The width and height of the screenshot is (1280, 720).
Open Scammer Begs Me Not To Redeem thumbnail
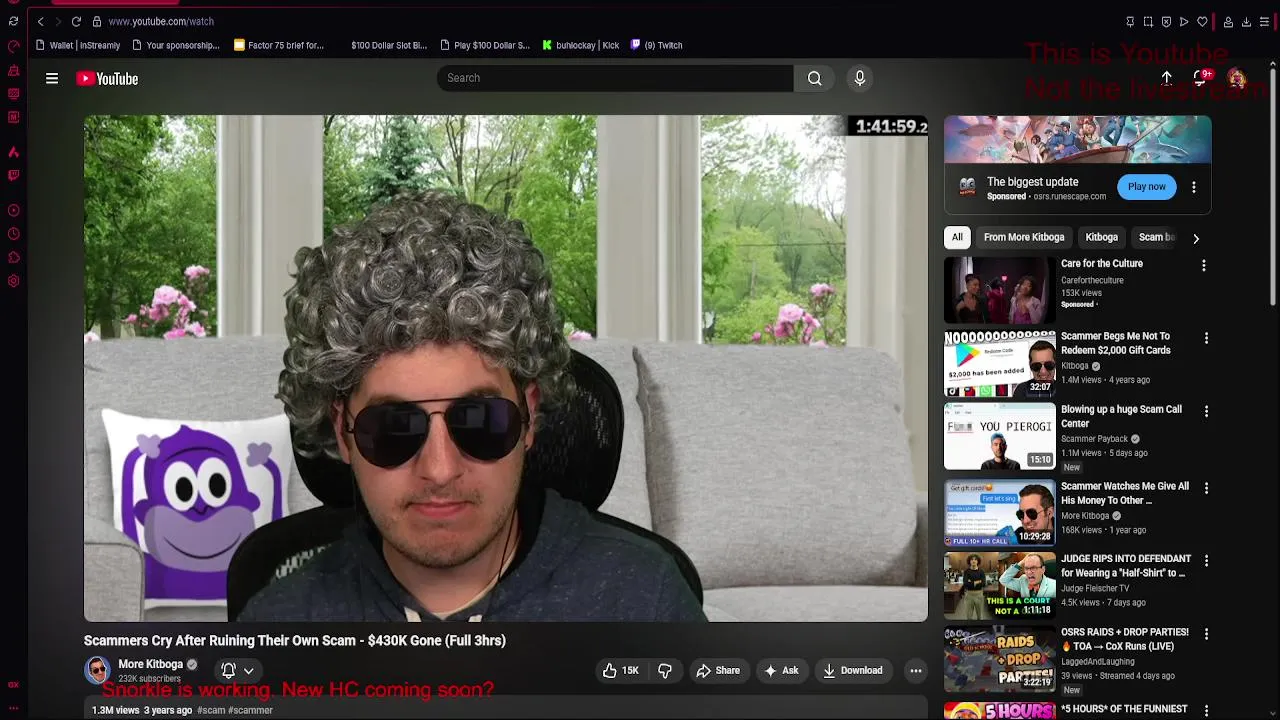(999, 364)
